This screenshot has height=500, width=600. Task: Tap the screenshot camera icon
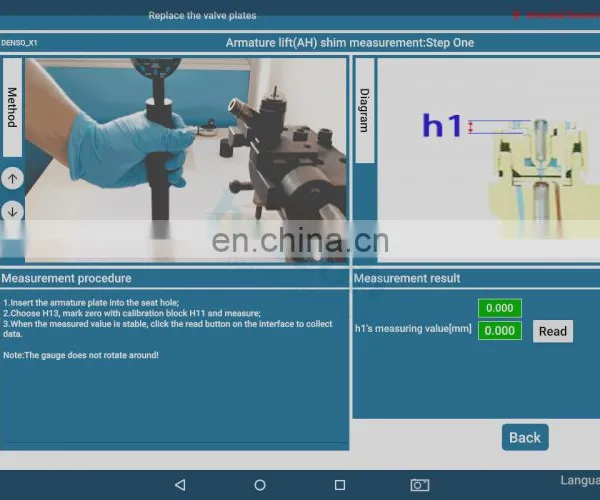pyautogui.click(x=420, y=485)
